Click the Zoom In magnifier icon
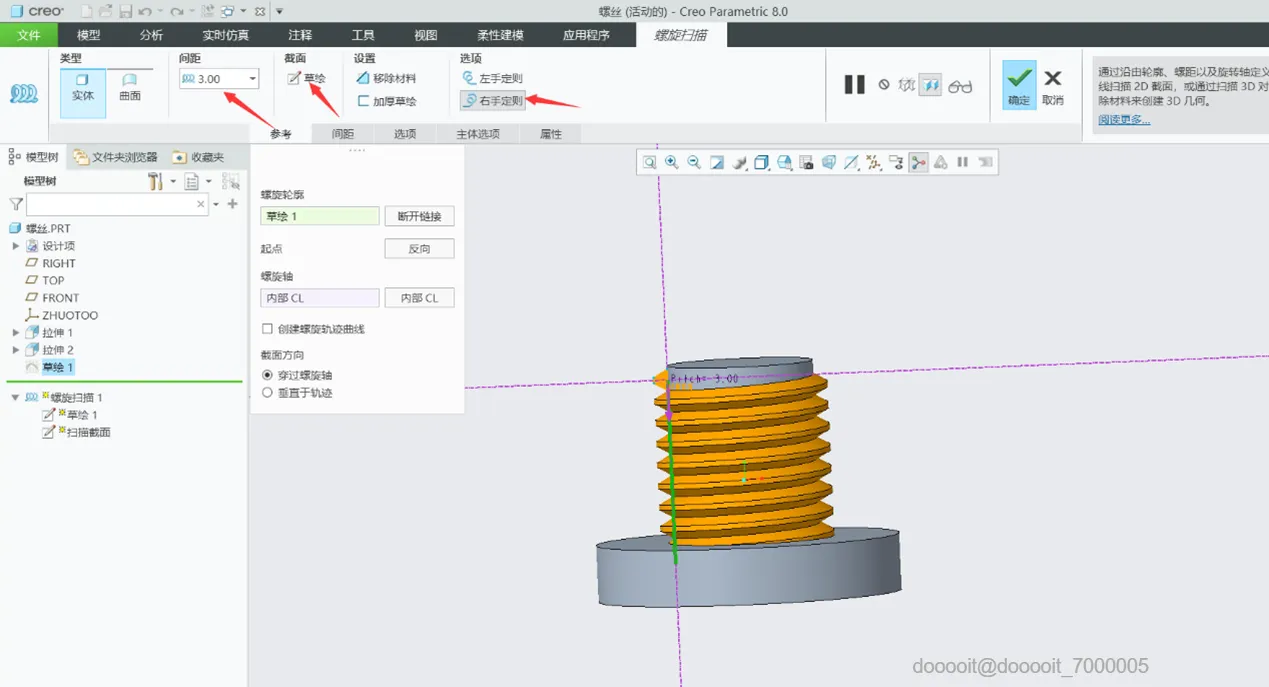This screenshot has height=687, width=1269. coord(672,163)
